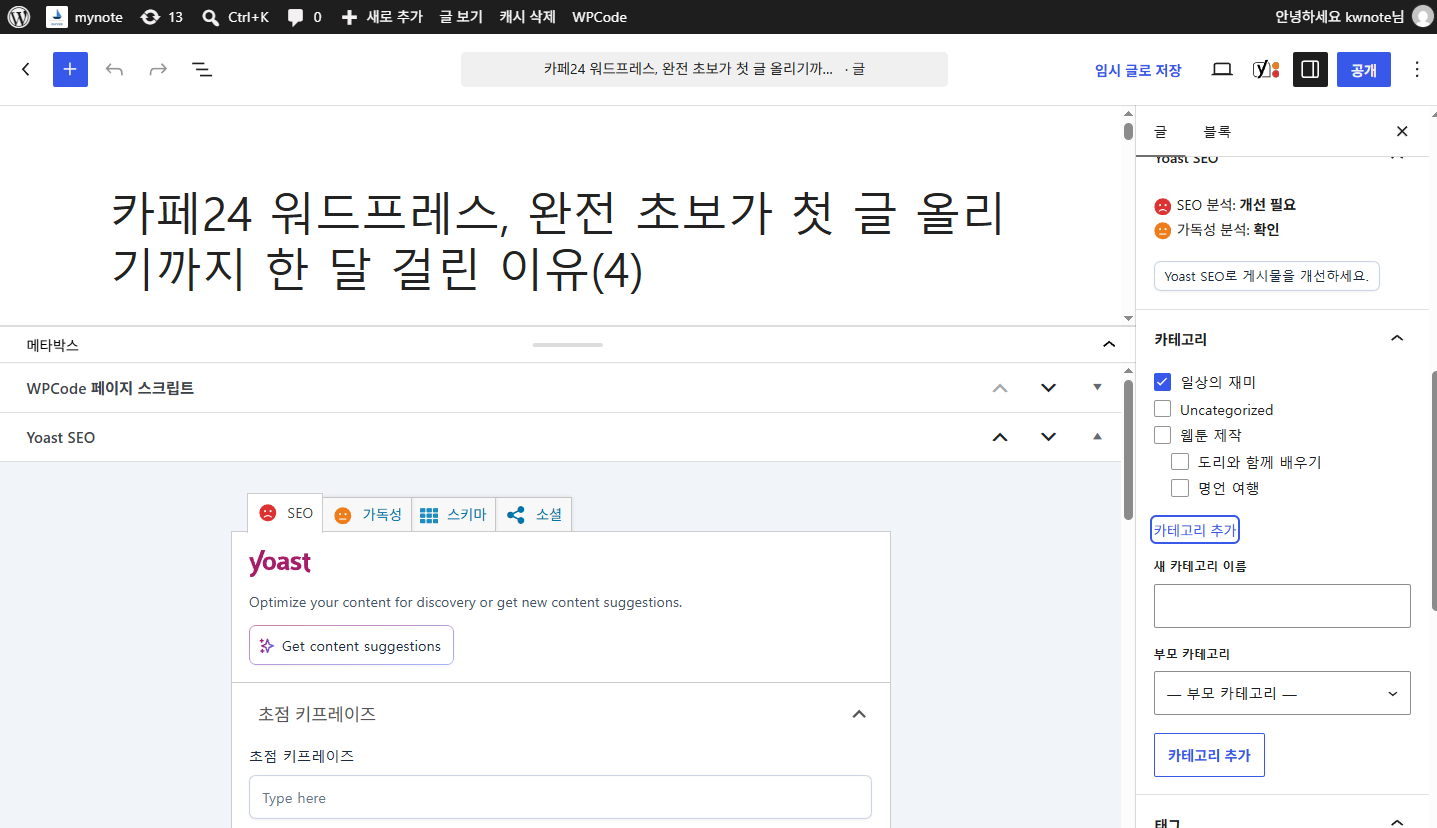Collapse the 메타박스 section
Viewport: 1437px width, 828px height.
point(1108,345)
